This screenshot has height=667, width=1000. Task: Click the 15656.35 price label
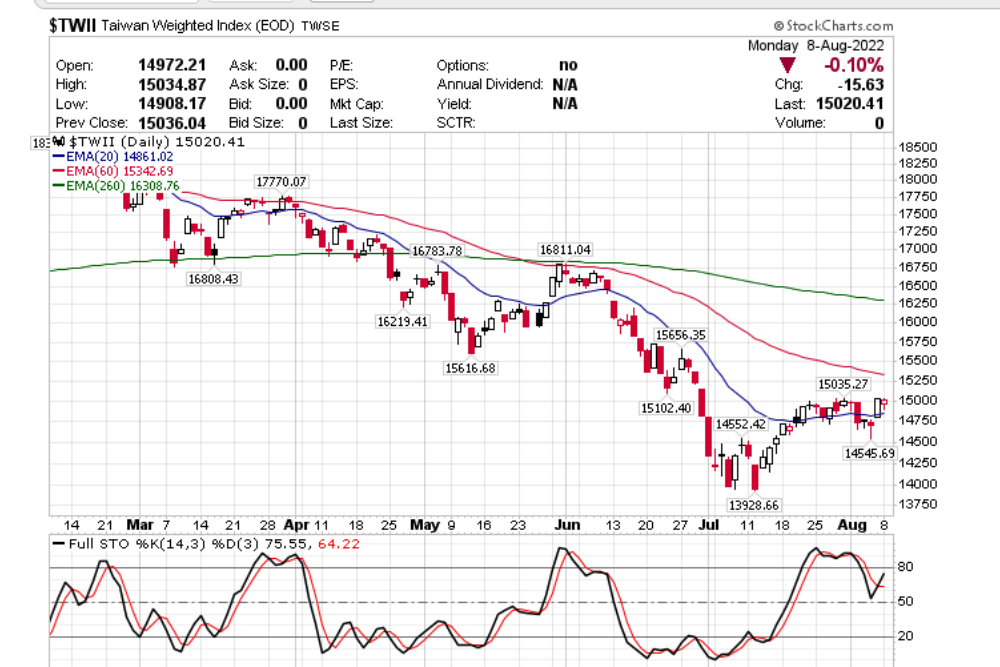(x=681, y=335)
